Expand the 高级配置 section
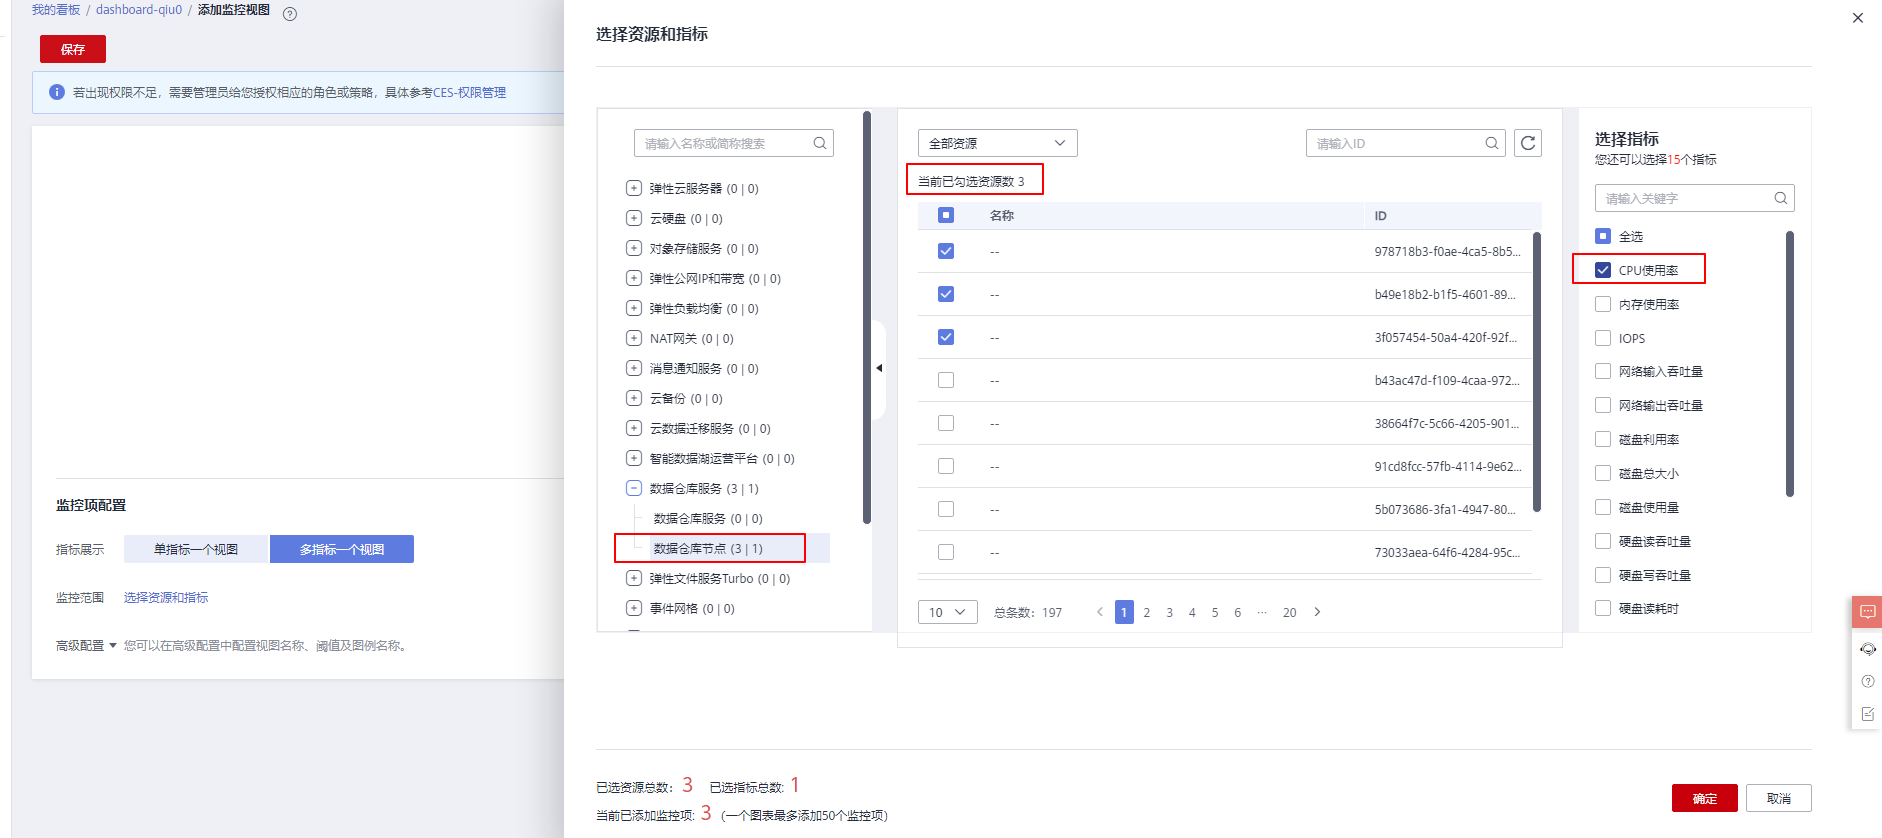 click(x=87, y=646)
